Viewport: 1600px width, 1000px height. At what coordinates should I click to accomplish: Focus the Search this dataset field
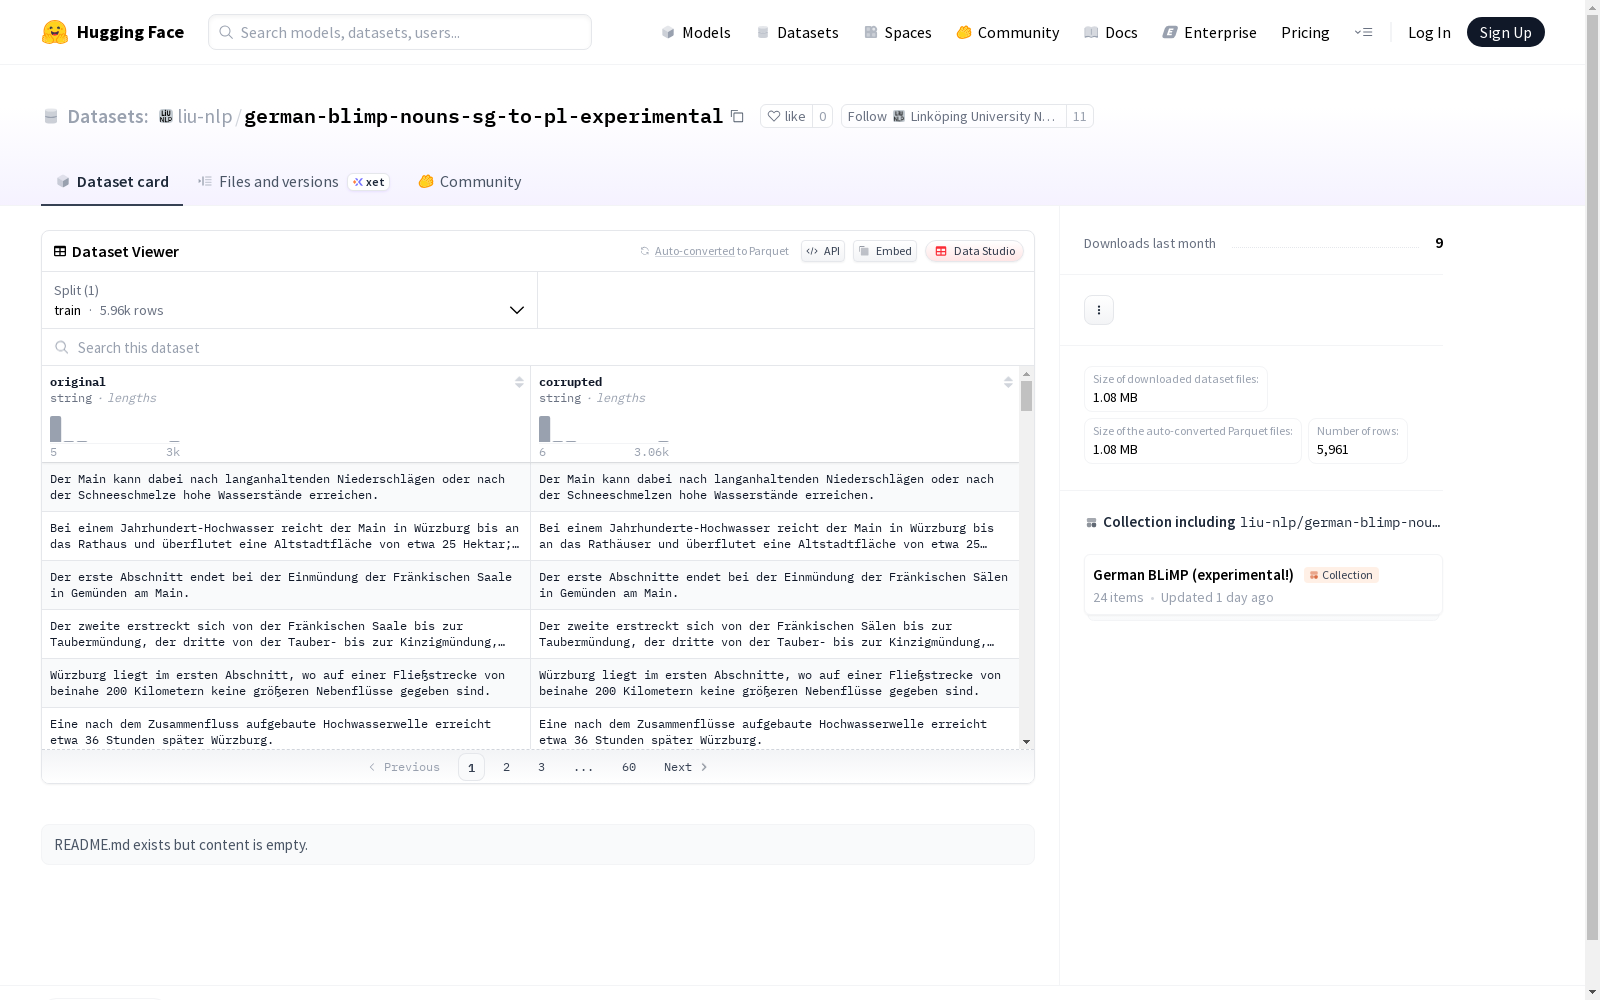point(538,347)
